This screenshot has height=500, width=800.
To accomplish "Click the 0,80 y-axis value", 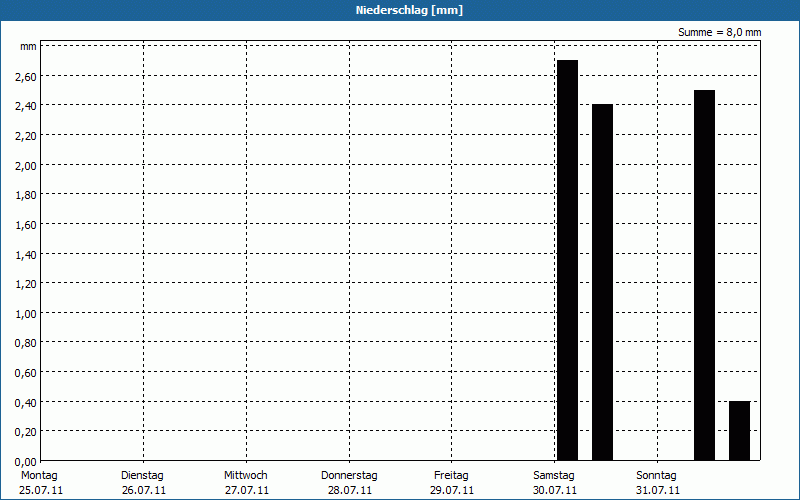I will click(26, 343).
